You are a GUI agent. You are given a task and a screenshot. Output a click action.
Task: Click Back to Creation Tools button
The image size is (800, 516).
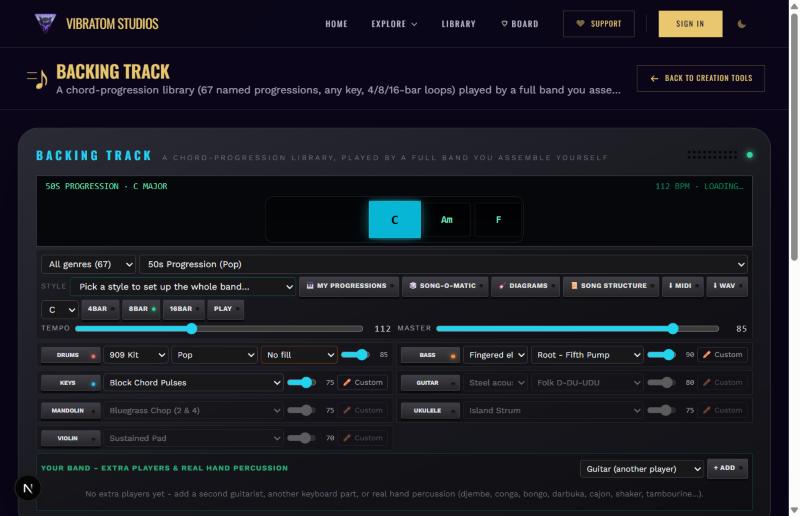point(701,78)
